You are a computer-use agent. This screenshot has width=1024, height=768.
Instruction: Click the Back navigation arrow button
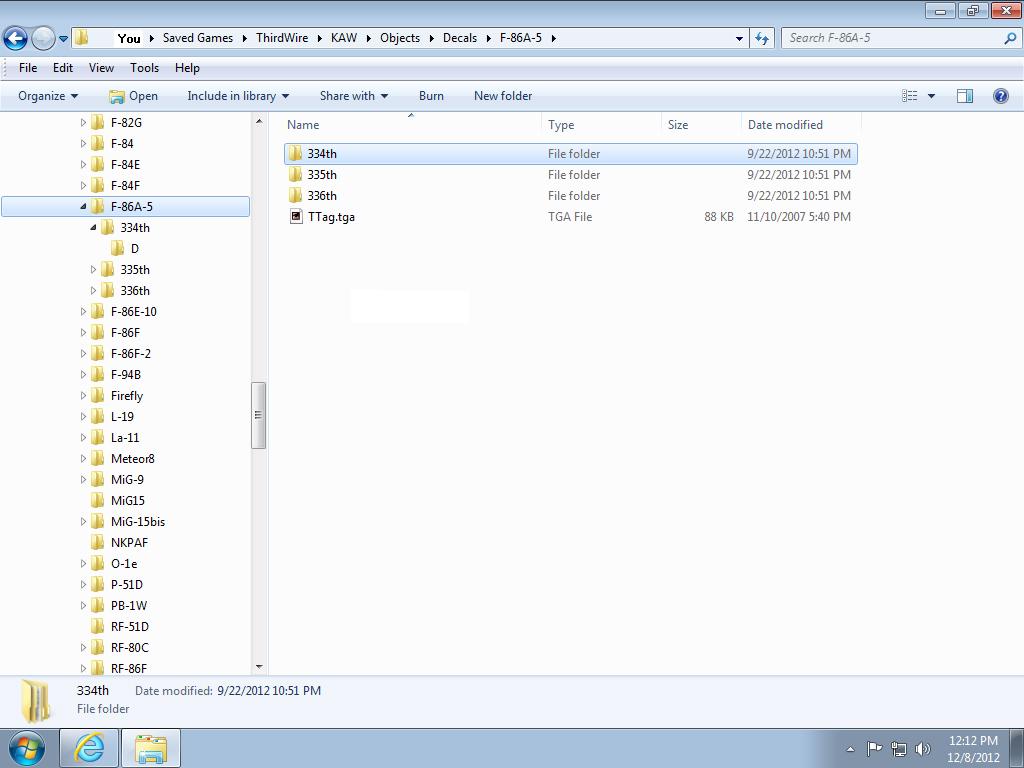coord(16,39)
